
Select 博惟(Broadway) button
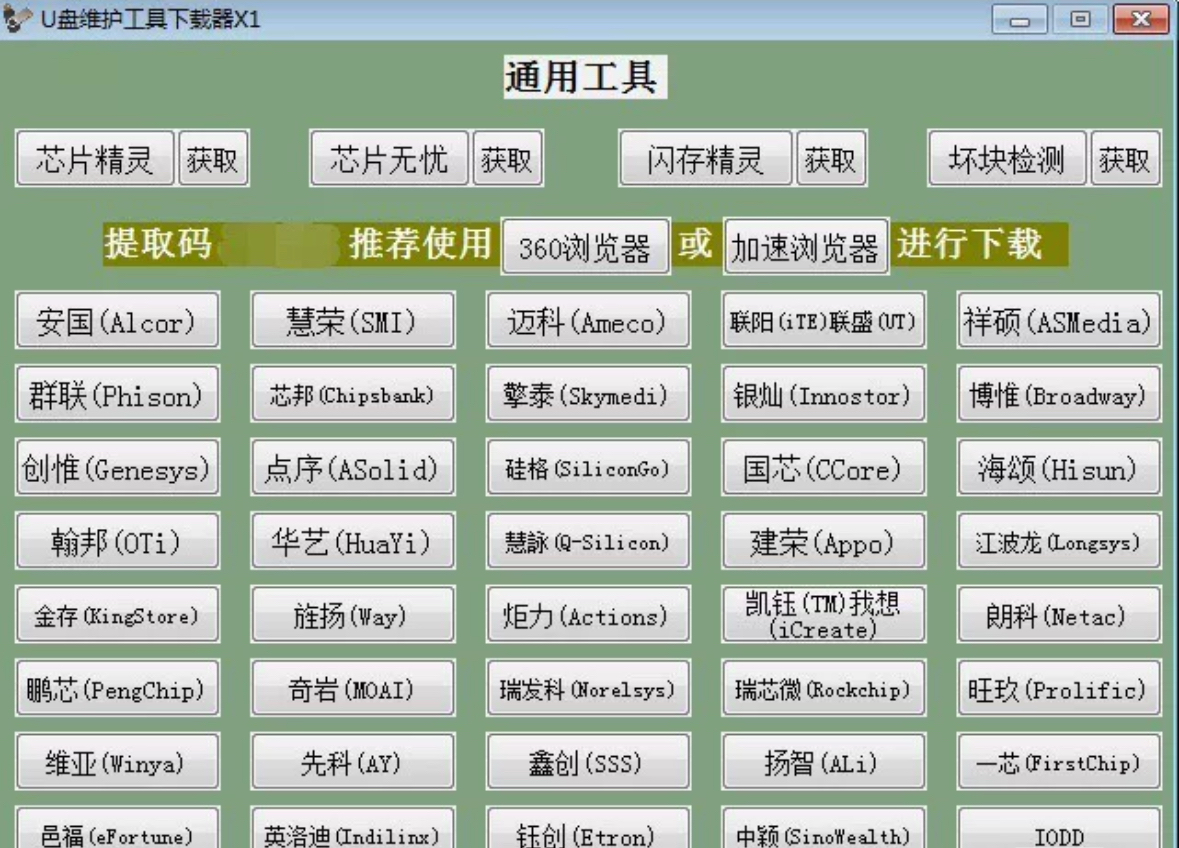pos(1059,394)
